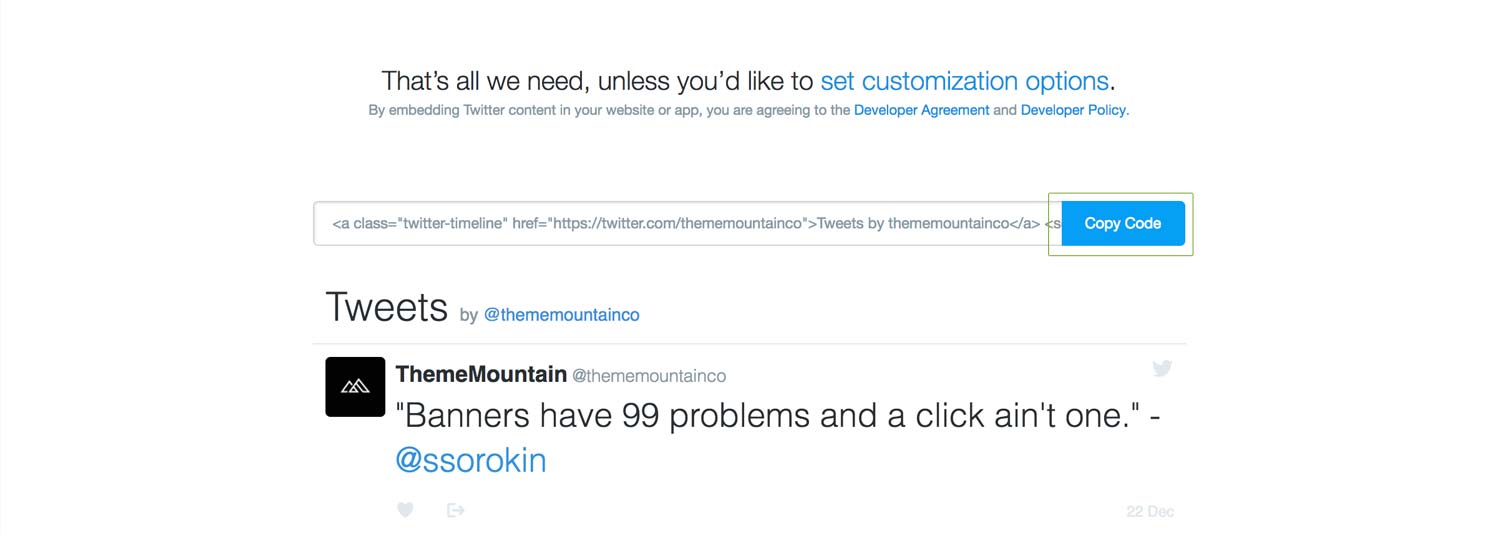Click the share arrow icon under the tweet
This screenshot has height=535, width=1500.
(x=456, y=510)
